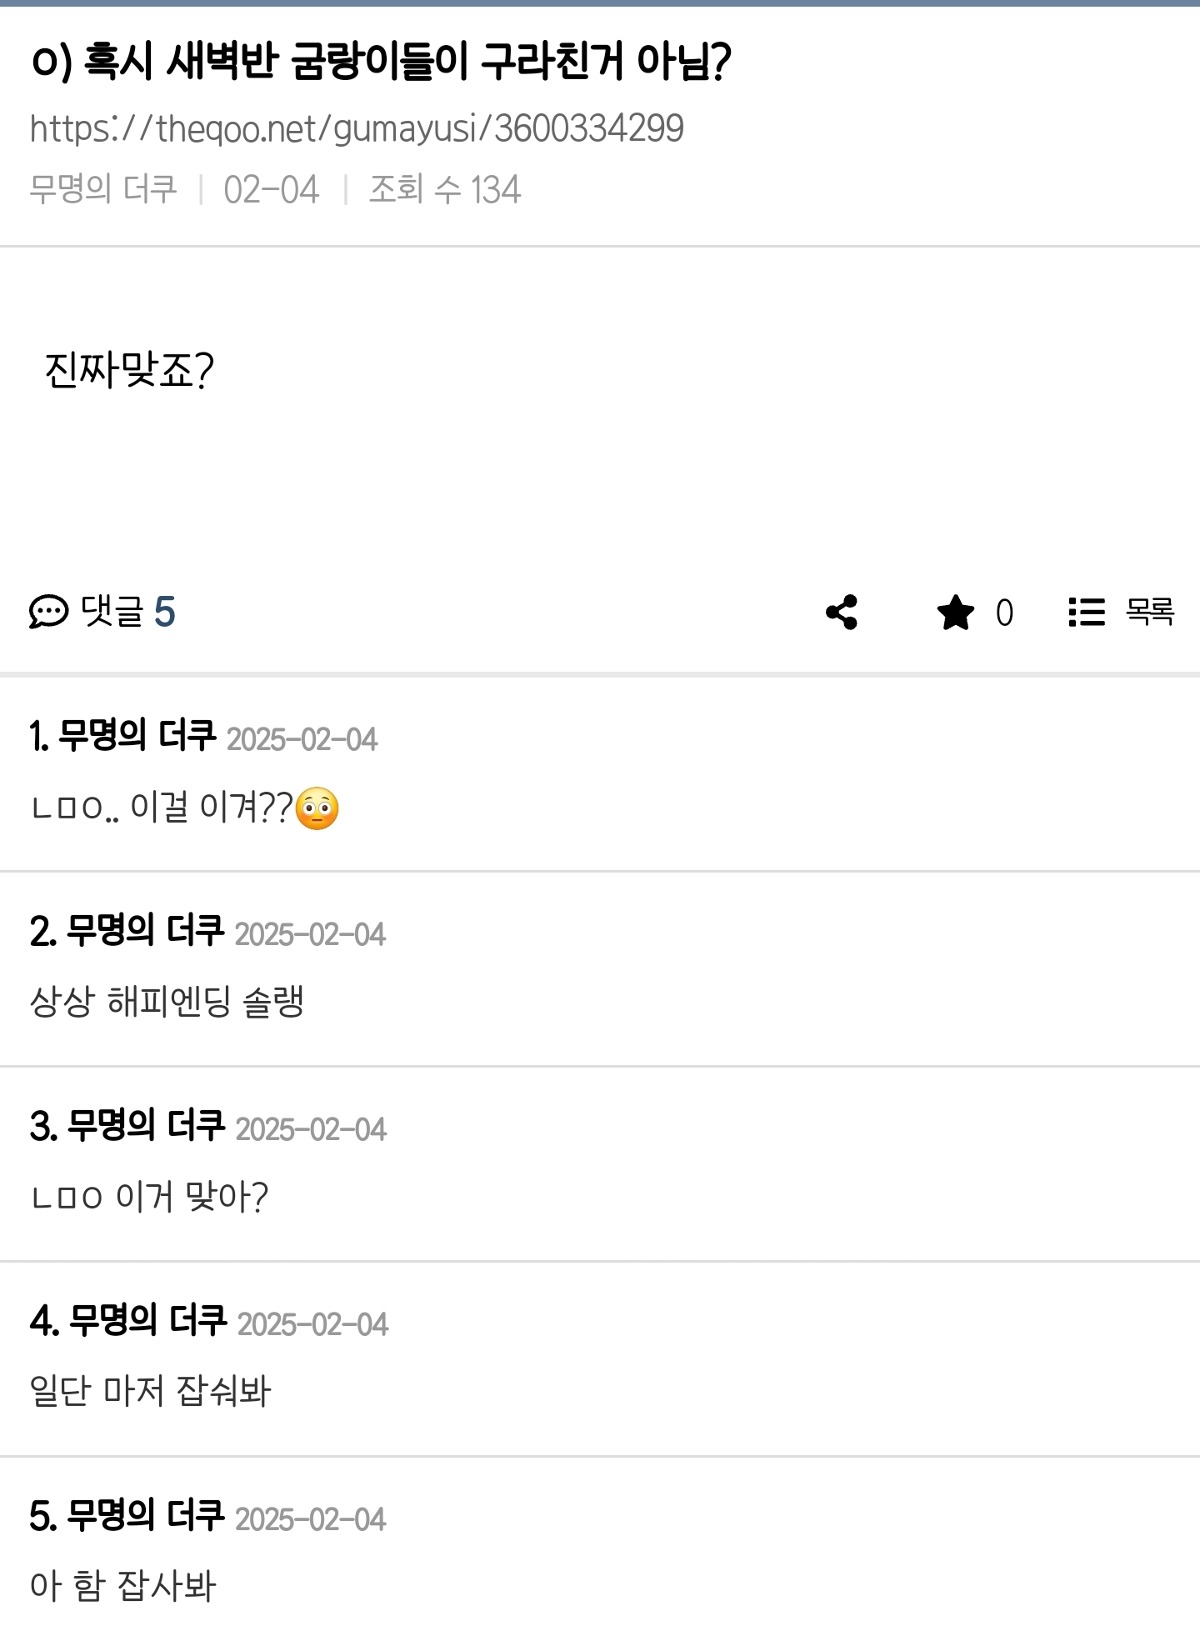Open the theqoo.net post URL link
The image size is (1200, 1646).
pyautogui.click(x=357, y=128)
